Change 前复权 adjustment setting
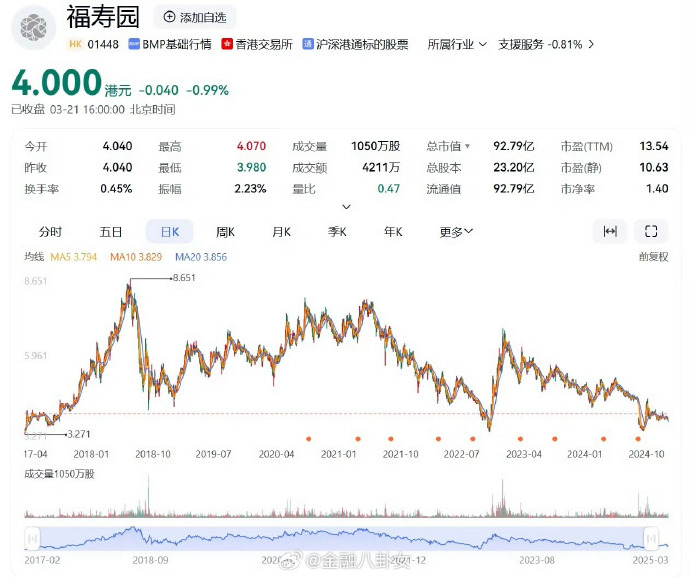The image size is (690, 577). coord(653,257)
